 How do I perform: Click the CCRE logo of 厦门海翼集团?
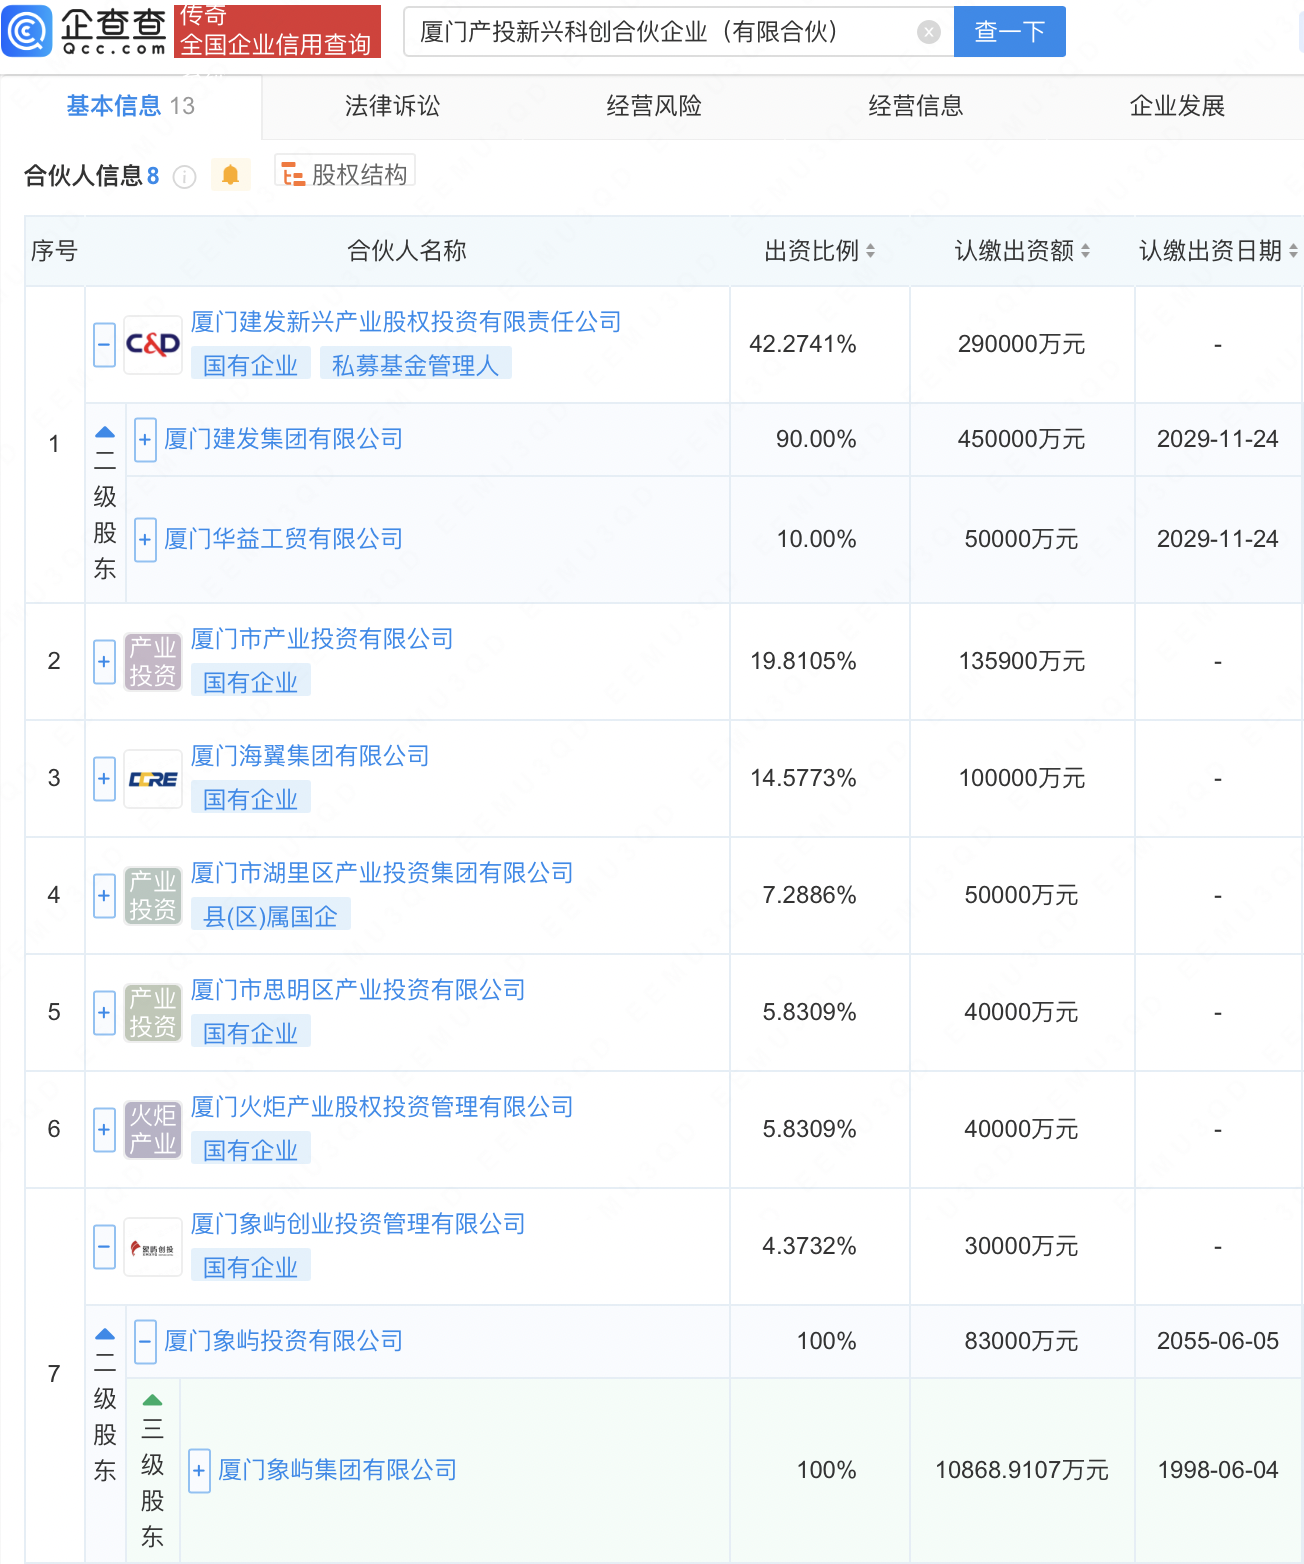(x=152, y=779)
